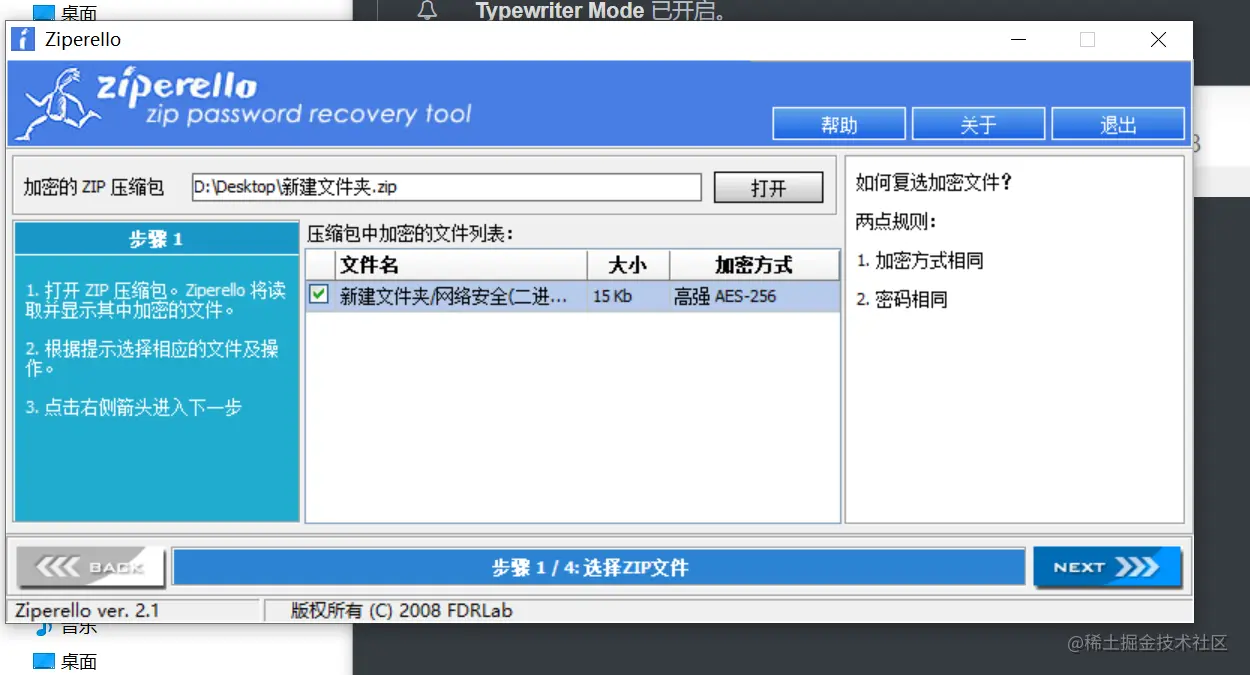Click 打开 to browse for a ZIP file

coord(769,187)
